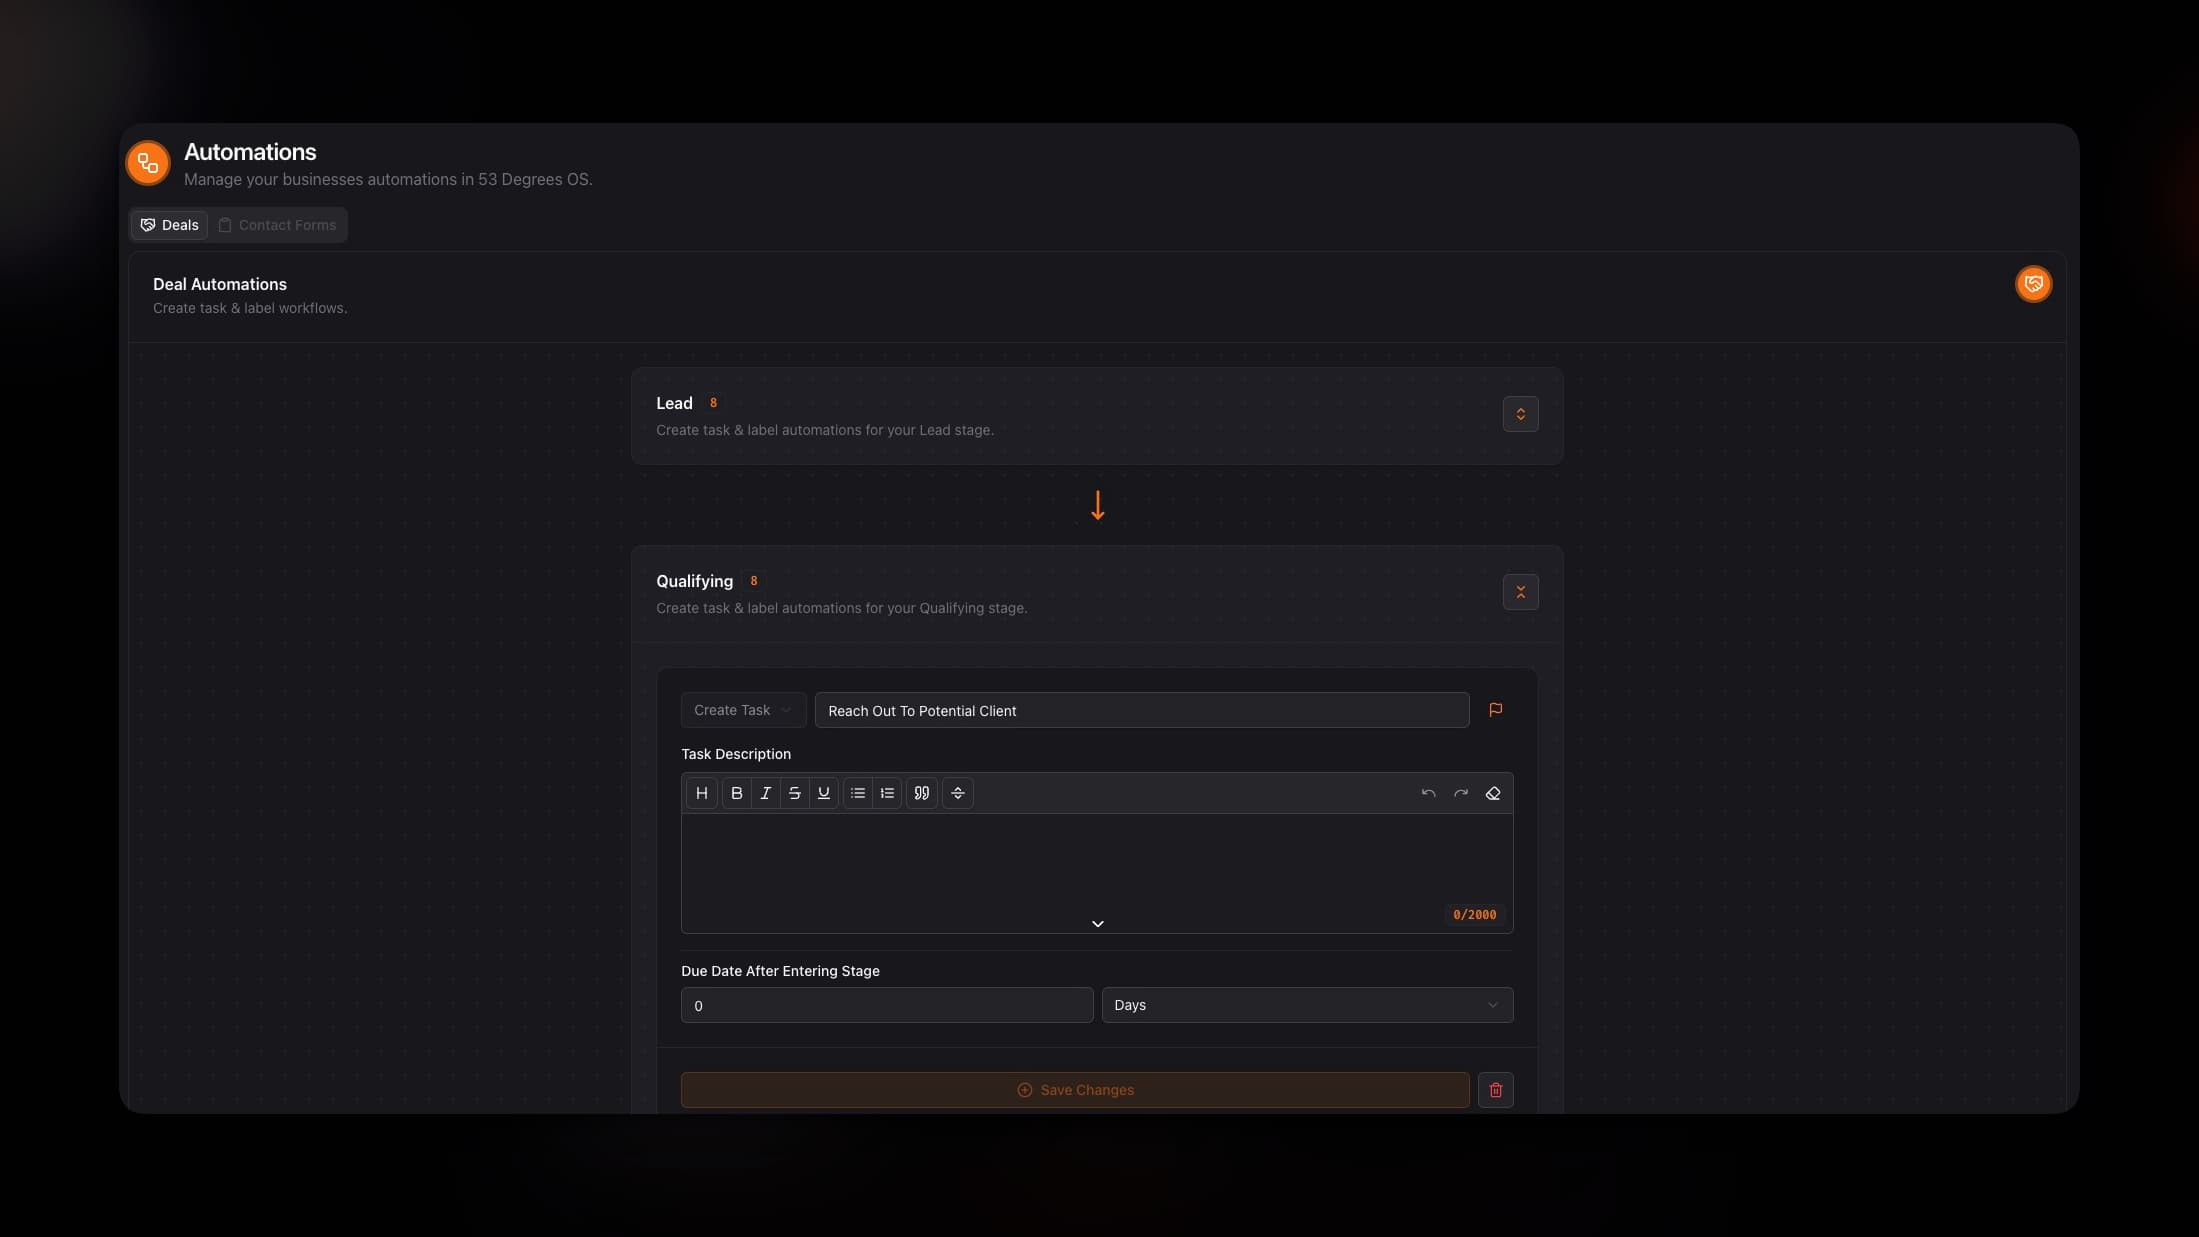The width and height of the screenshot is (2199, 1237).
Task: Toggle underline formatting
Action: point(824,793)
